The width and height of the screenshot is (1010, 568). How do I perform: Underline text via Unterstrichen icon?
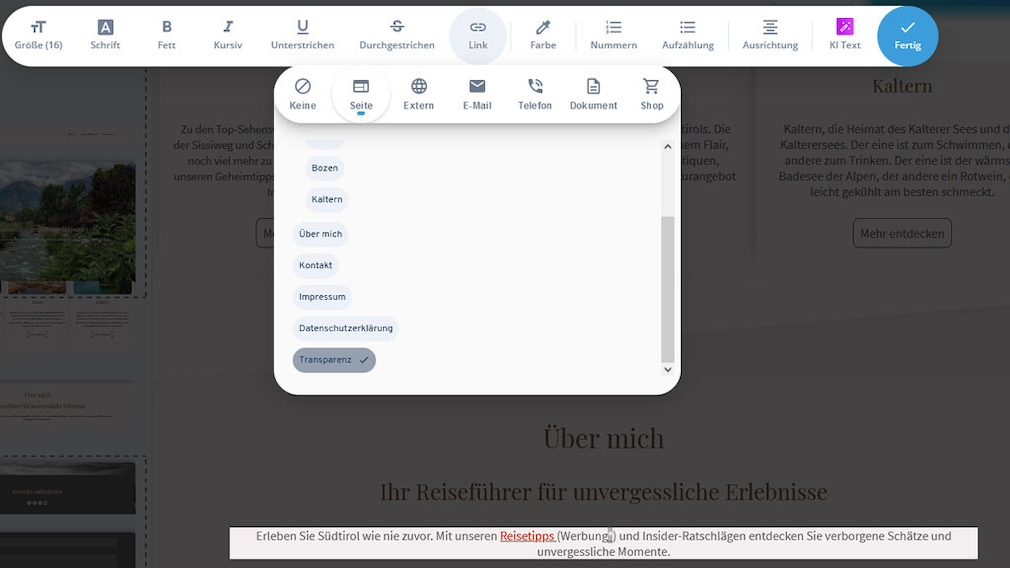(302, 34)
